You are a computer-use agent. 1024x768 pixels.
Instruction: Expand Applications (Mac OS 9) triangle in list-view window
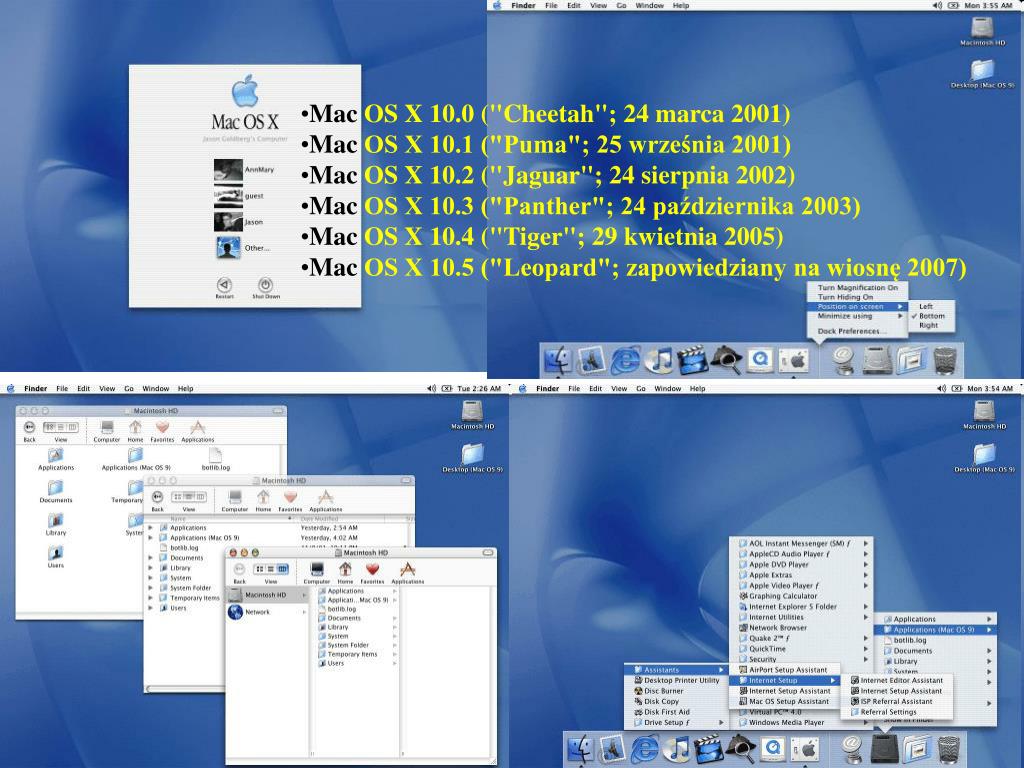pos(151,537)
